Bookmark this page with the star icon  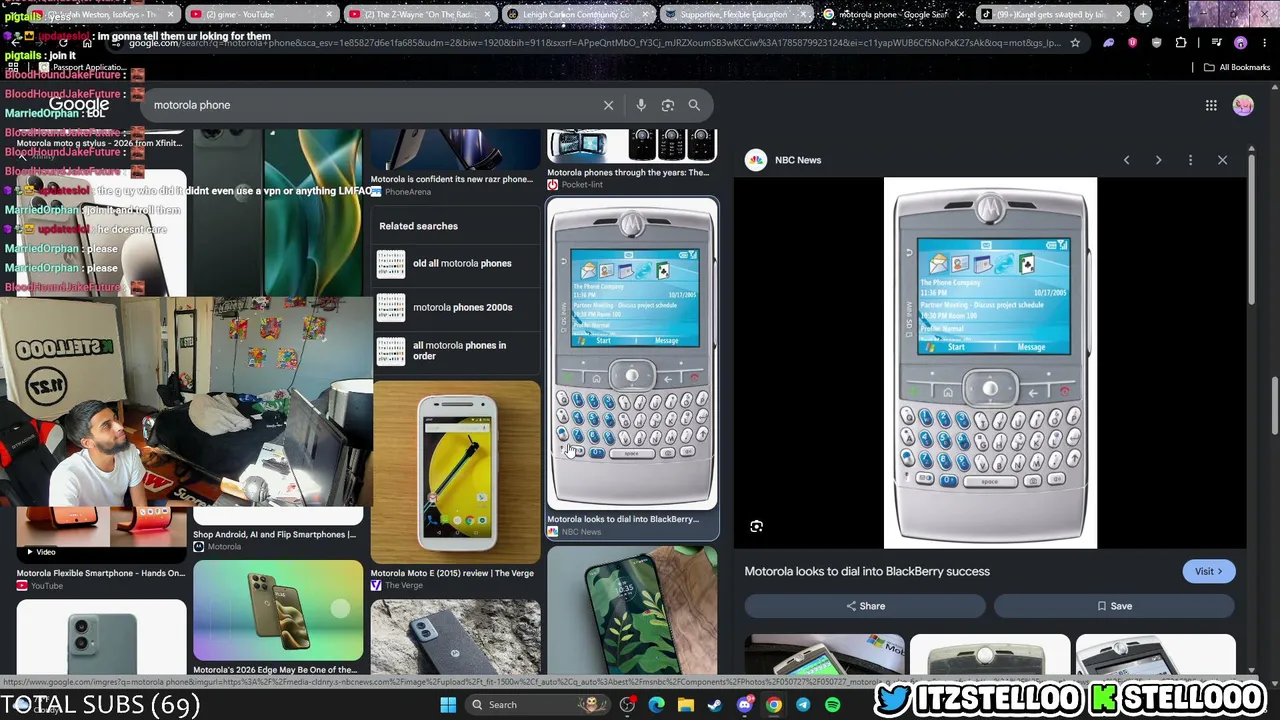point(1075,43)
